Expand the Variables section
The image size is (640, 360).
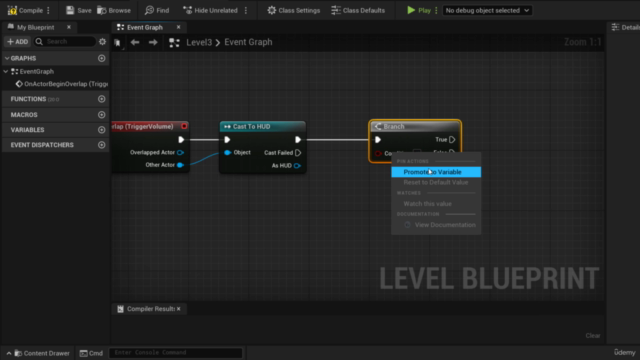(27, 130)
